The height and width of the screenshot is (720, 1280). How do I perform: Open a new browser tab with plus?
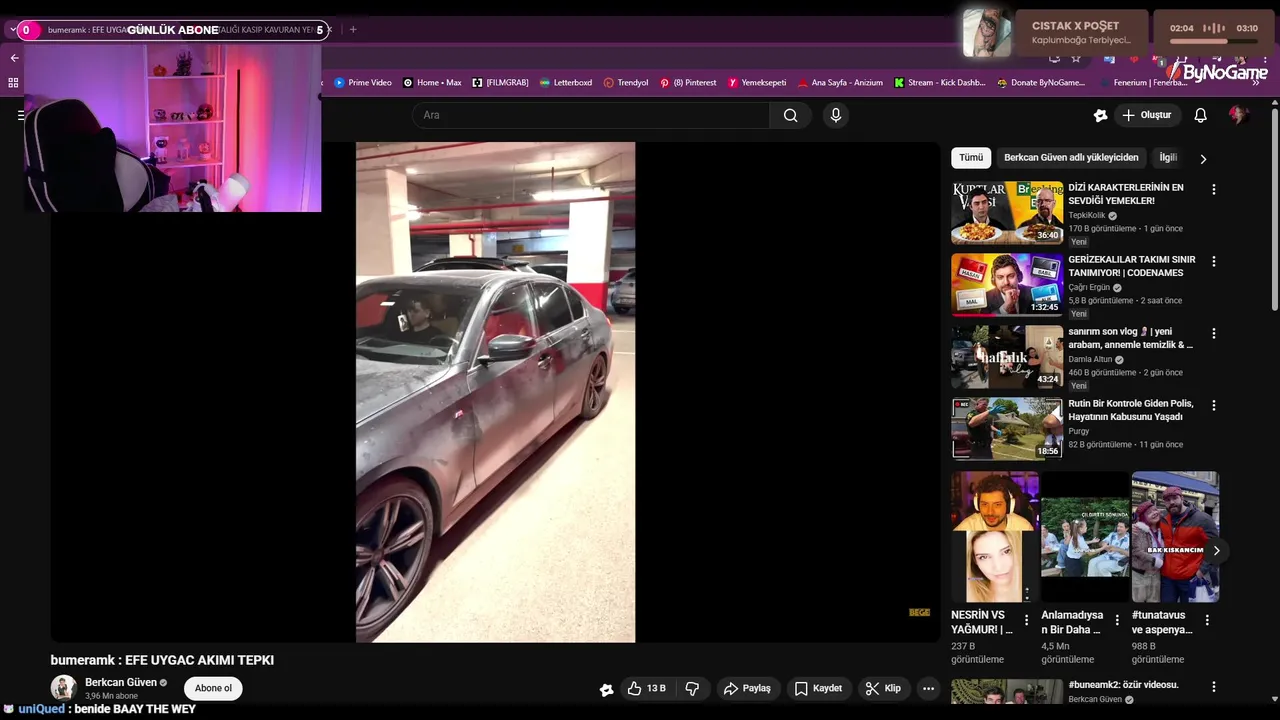(352, 29)
